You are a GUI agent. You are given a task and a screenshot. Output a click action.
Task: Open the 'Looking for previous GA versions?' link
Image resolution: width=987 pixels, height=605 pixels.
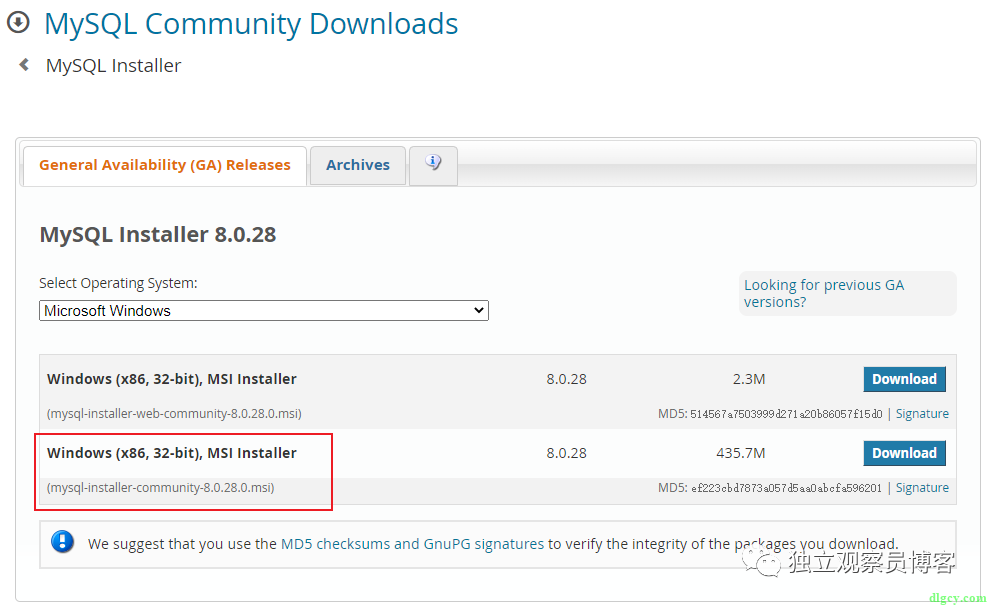tap(823, 293)
